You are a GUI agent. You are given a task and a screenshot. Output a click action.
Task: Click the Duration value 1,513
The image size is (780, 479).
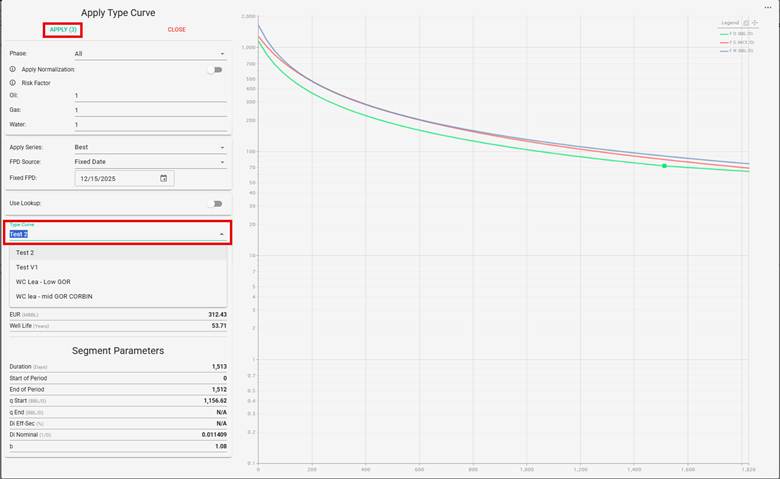click(219, 367)
